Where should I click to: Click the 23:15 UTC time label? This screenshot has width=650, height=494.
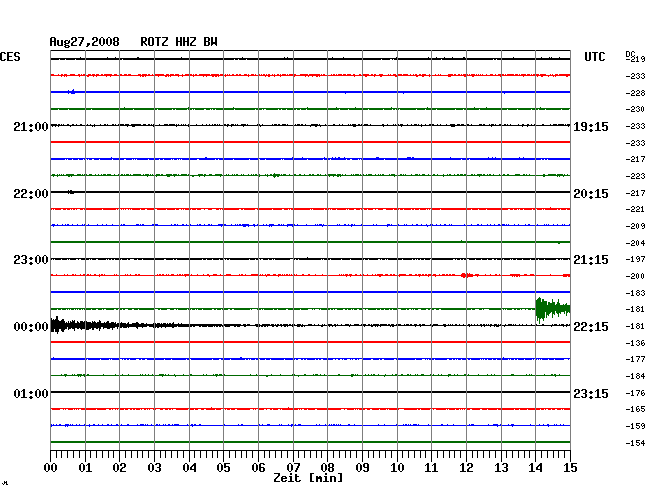591,393
